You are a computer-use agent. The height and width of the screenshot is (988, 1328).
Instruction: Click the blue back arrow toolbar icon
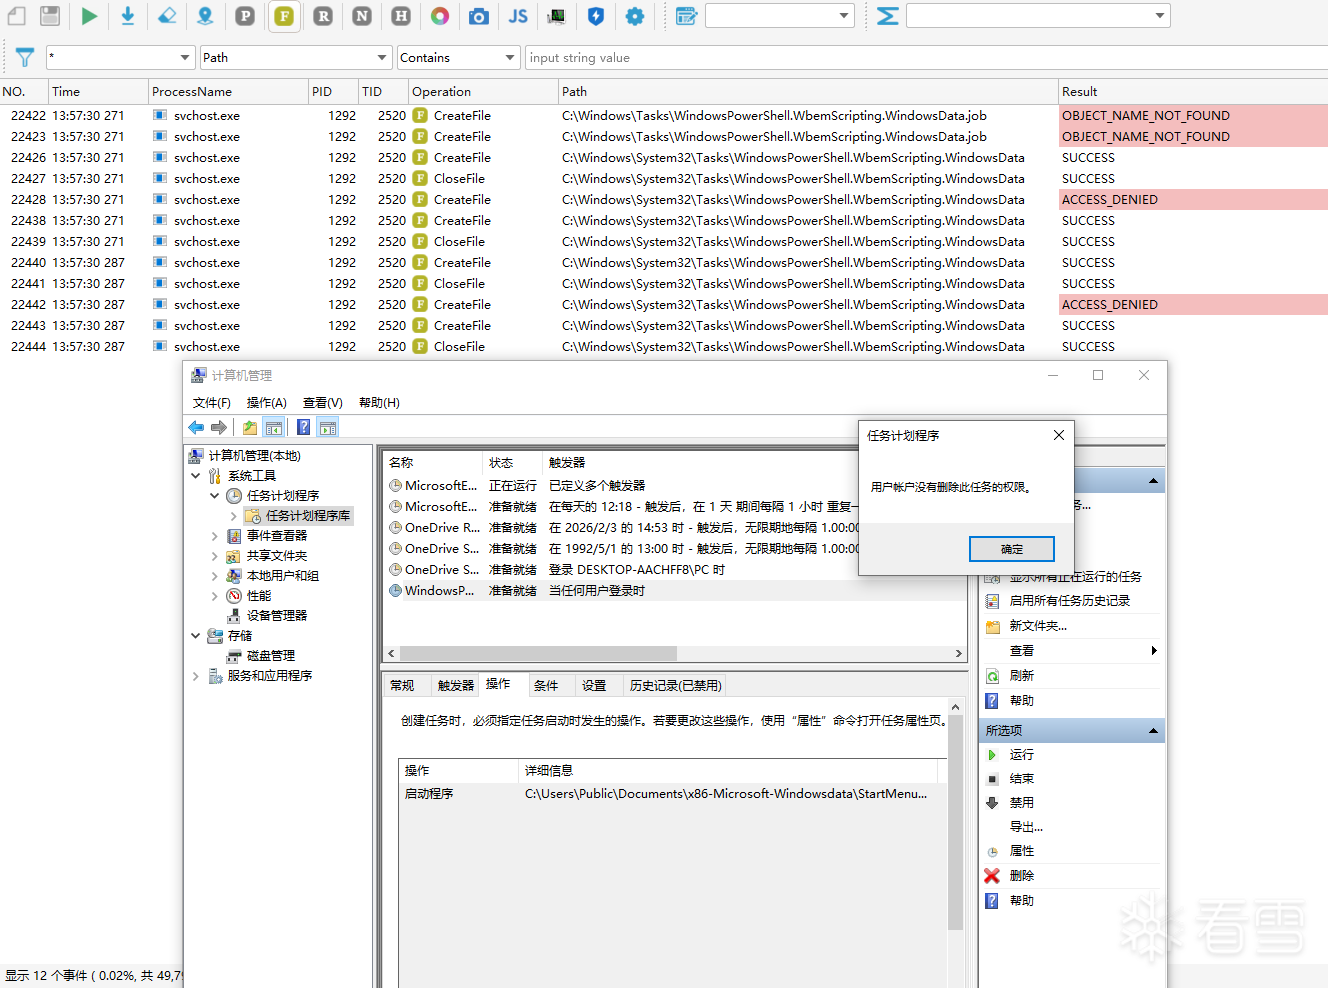(x=196, y=428)
